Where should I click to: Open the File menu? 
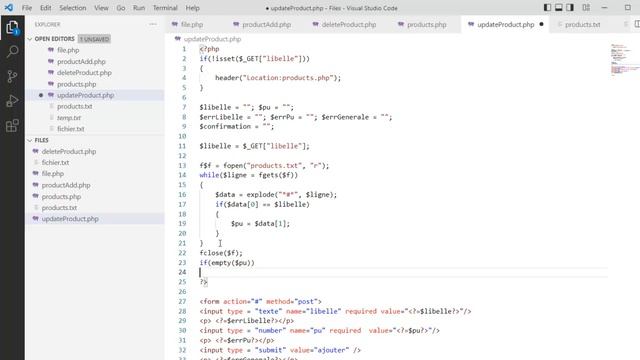point(27,8)
